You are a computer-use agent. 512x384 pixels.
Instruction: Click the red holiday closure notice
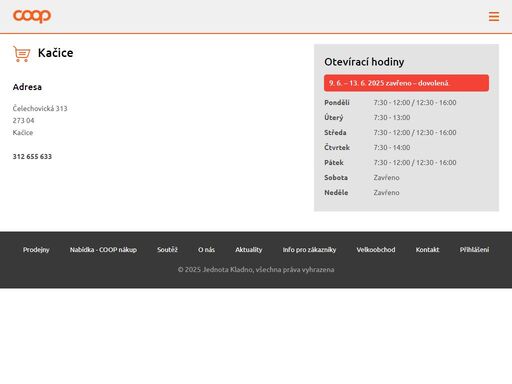pyautogui.click(x=406, y=83)
